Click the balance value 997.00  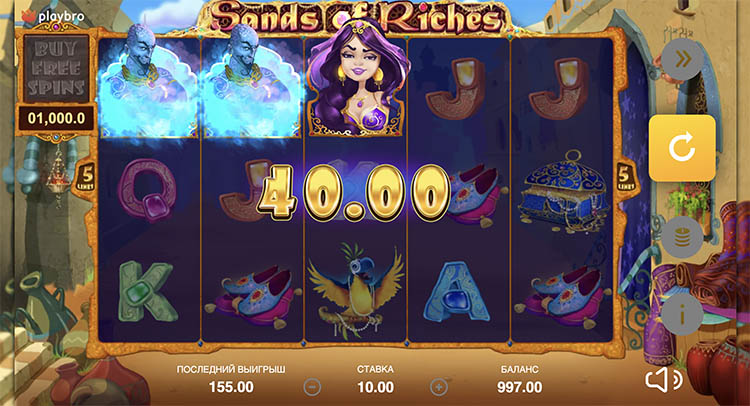[519, 387]
